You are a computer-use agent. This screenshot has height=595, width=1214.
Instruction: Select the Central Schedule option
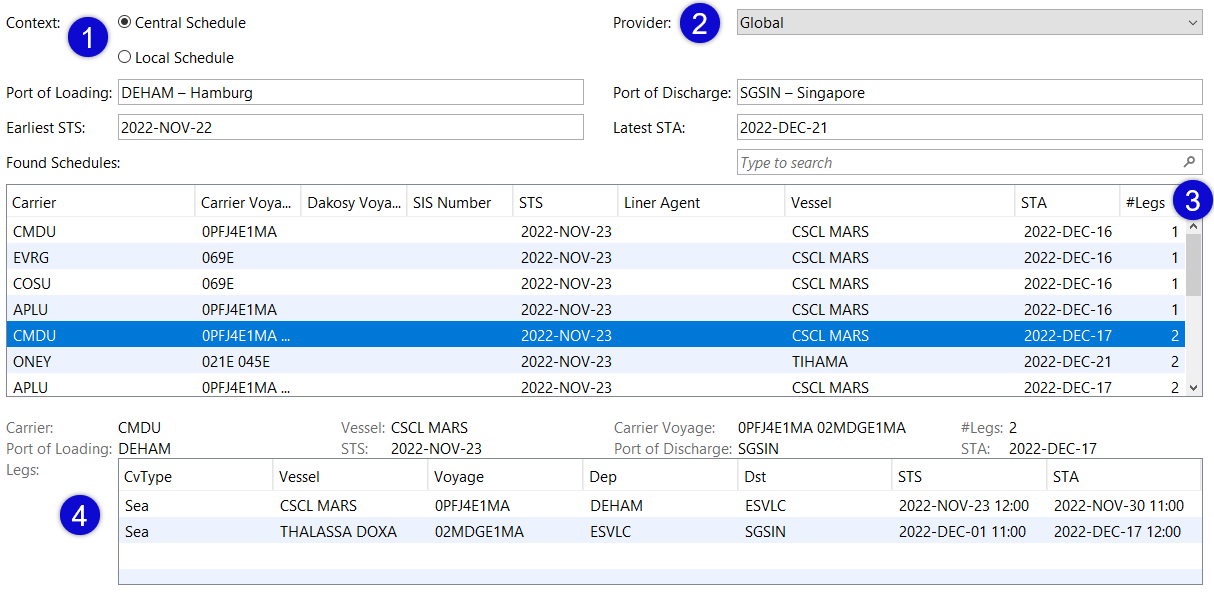(x=123, y=22)
